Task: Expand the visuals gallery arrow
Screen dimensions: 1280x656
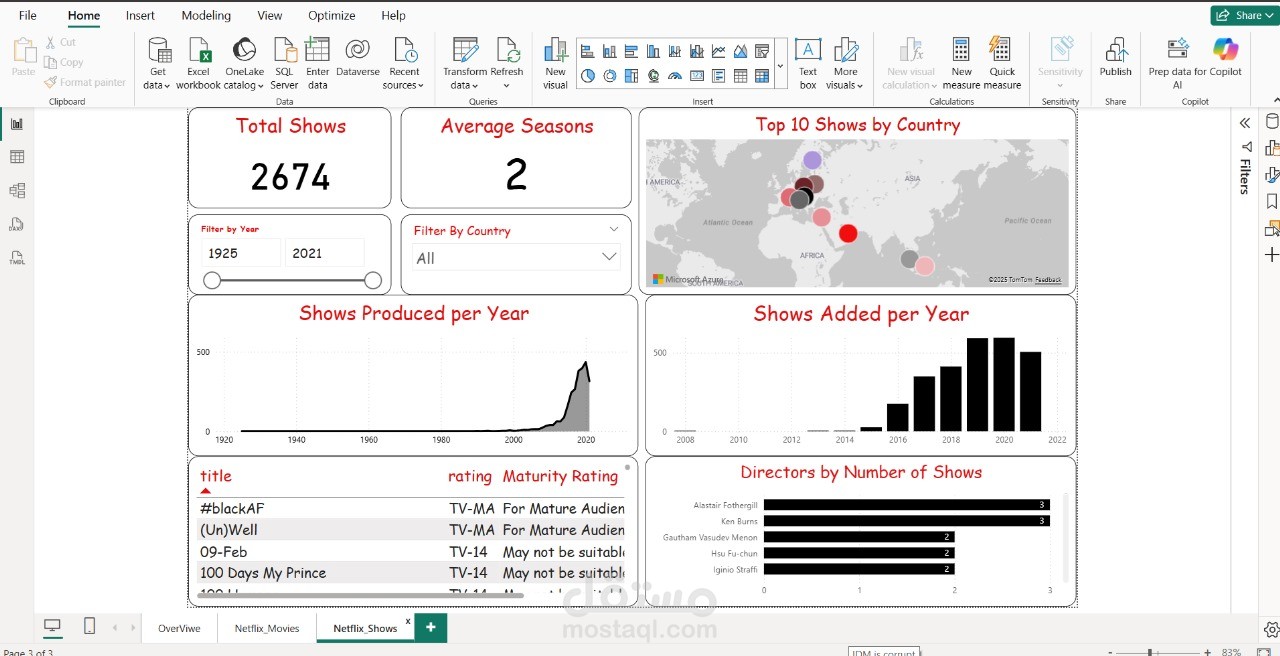Action: [780, 66]
